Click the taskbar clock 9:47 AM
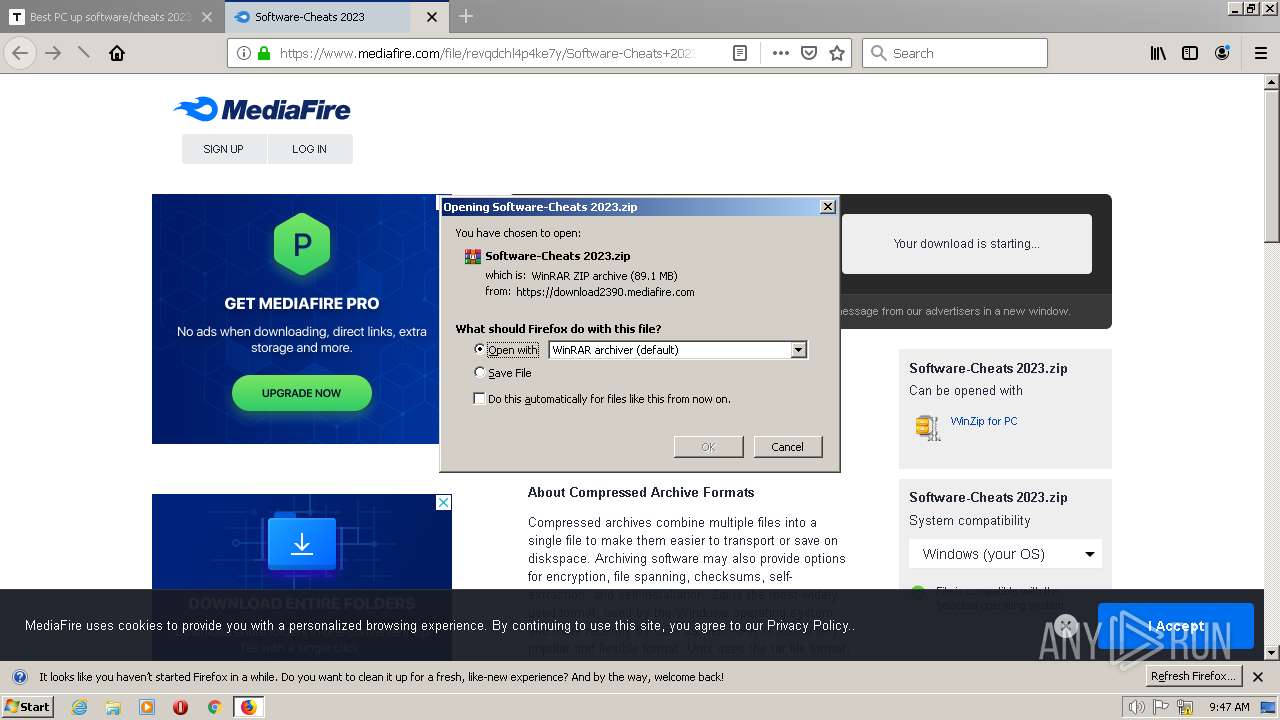Viewport: 1280px width, 720px height. click(1229, 707)
